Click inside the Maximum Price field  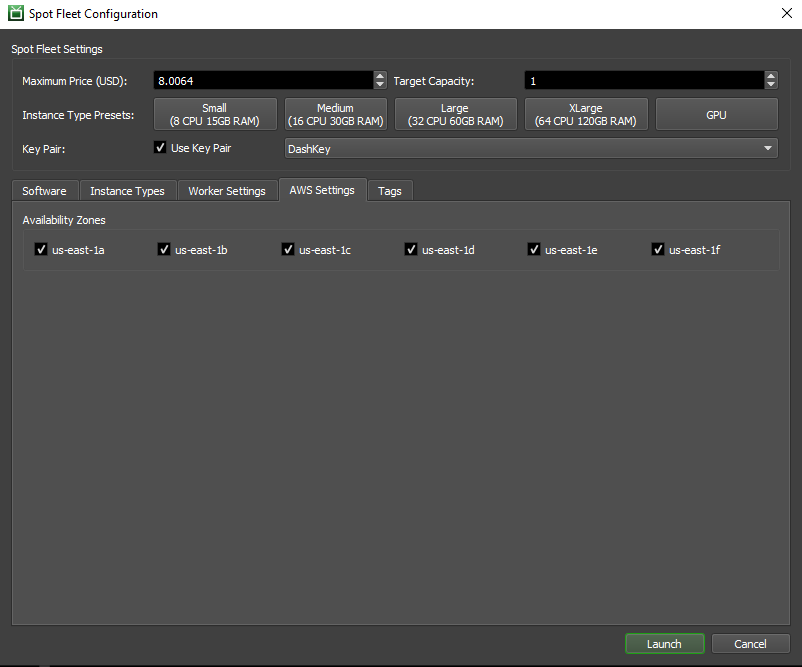click(262, 81)
